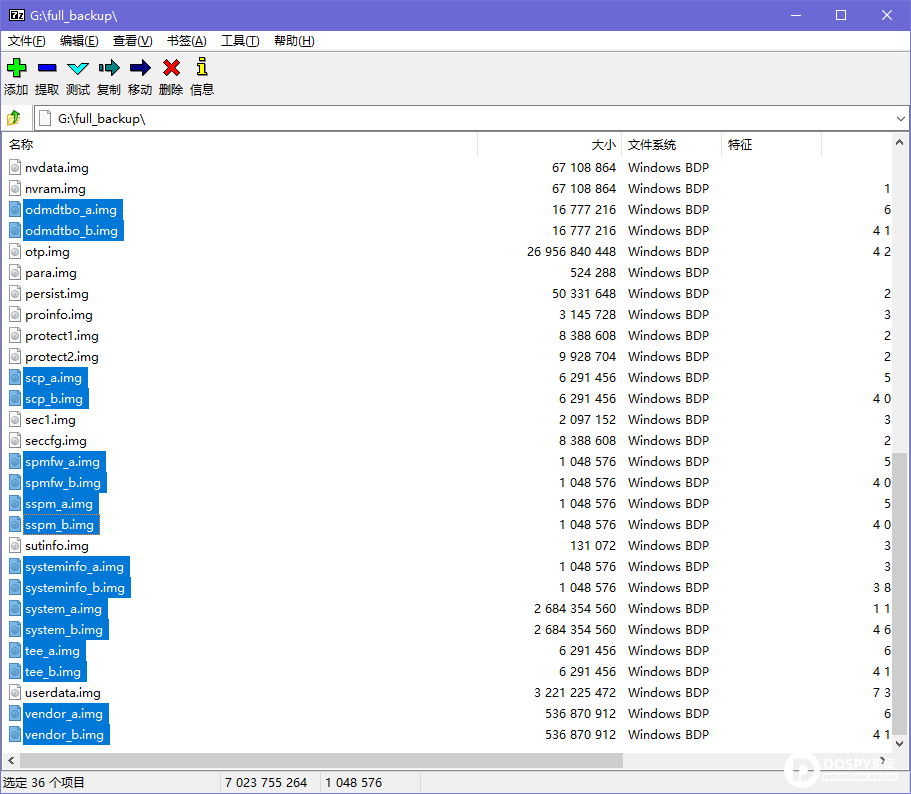Click the green Add (添加) toolbar icon

[16, 68]
